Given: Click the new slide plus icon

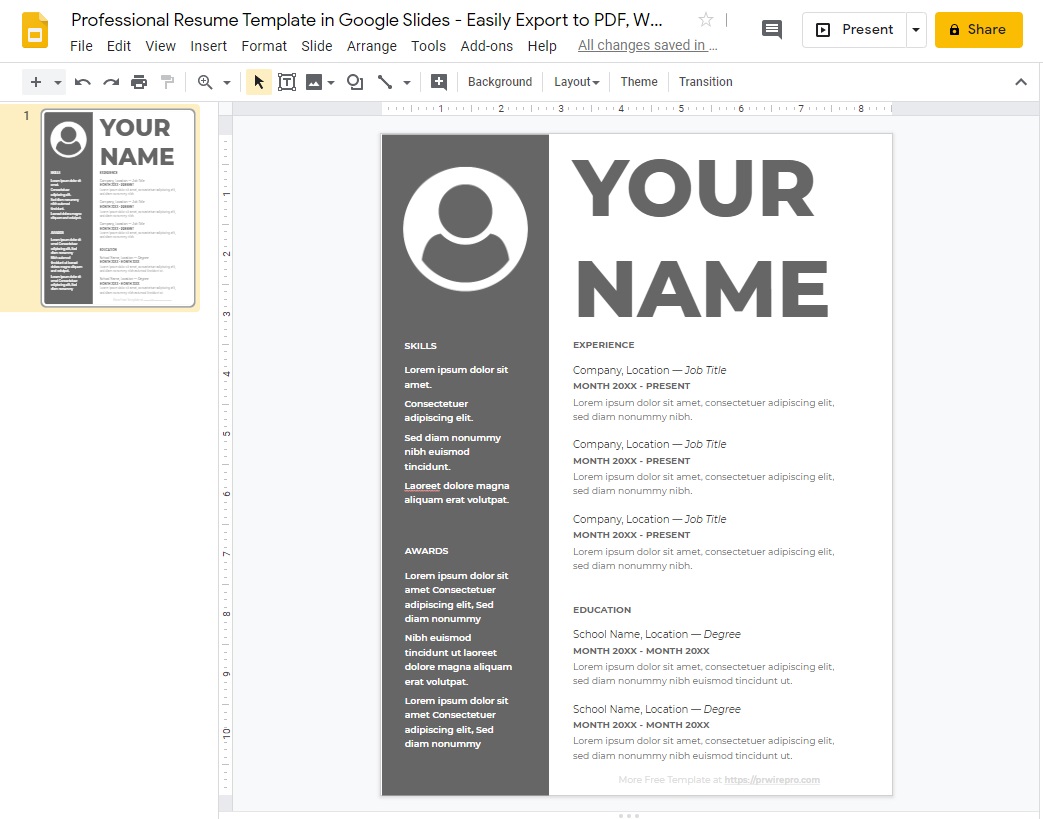Looking at the screenshot, I should [36, 82].
